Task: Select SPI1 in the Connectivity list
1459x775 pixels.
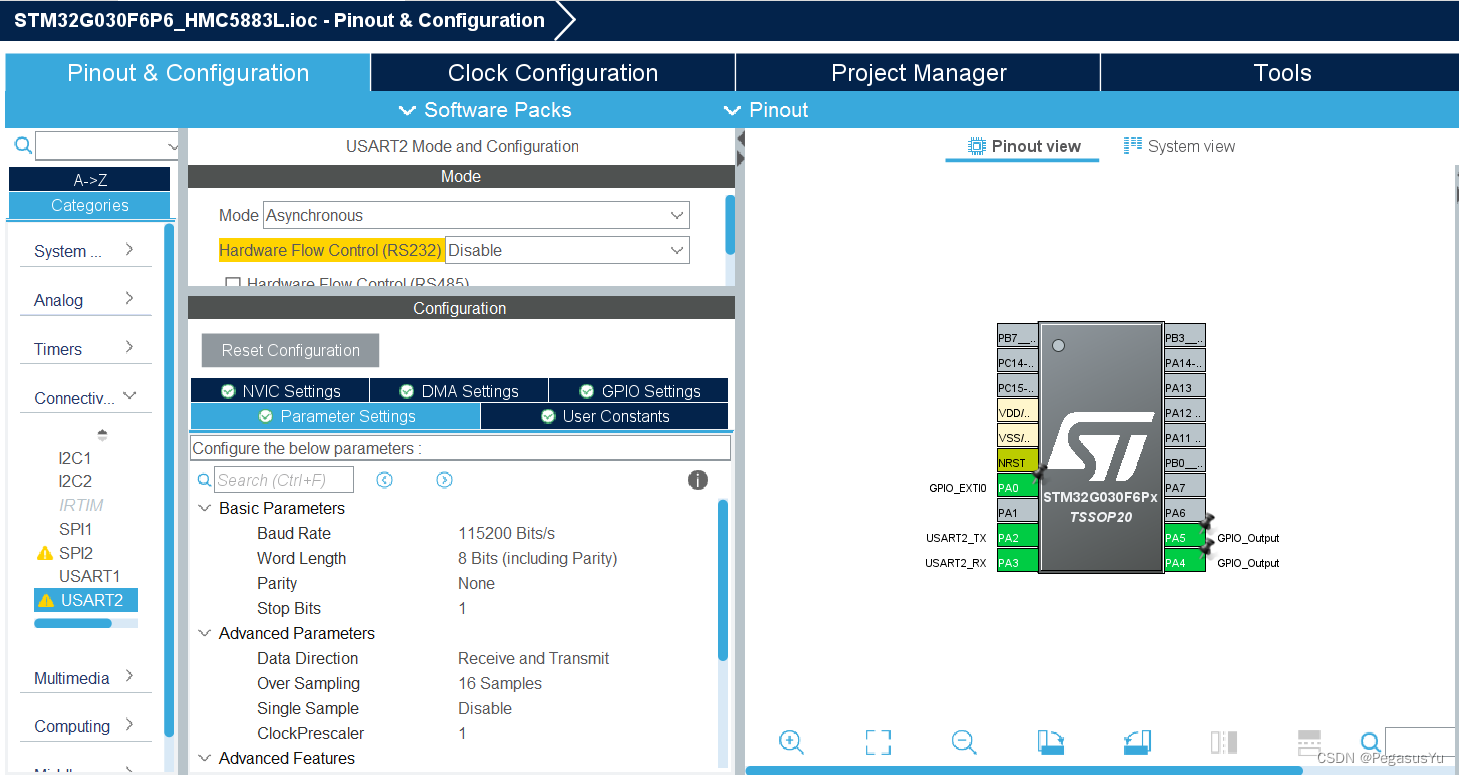Action: (75, 529)
